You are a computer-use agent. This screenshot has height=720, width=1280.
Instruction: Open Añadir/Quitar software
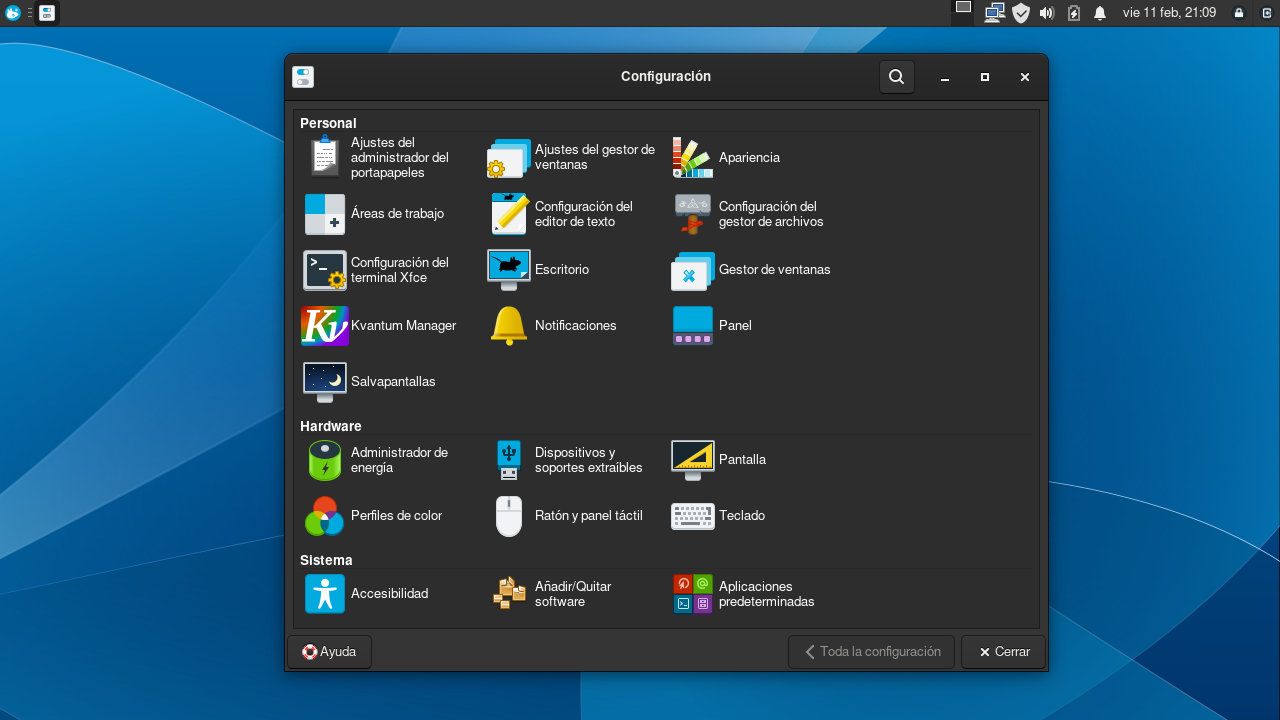(550, 593)
